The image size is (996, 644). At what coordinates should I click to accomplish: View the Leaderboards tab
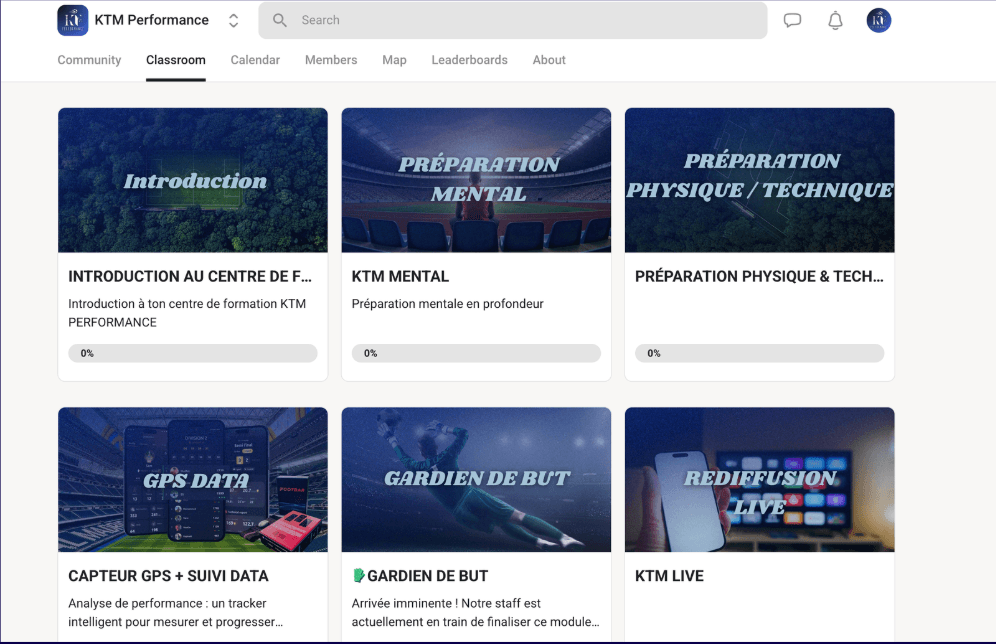tap(469, 60)
